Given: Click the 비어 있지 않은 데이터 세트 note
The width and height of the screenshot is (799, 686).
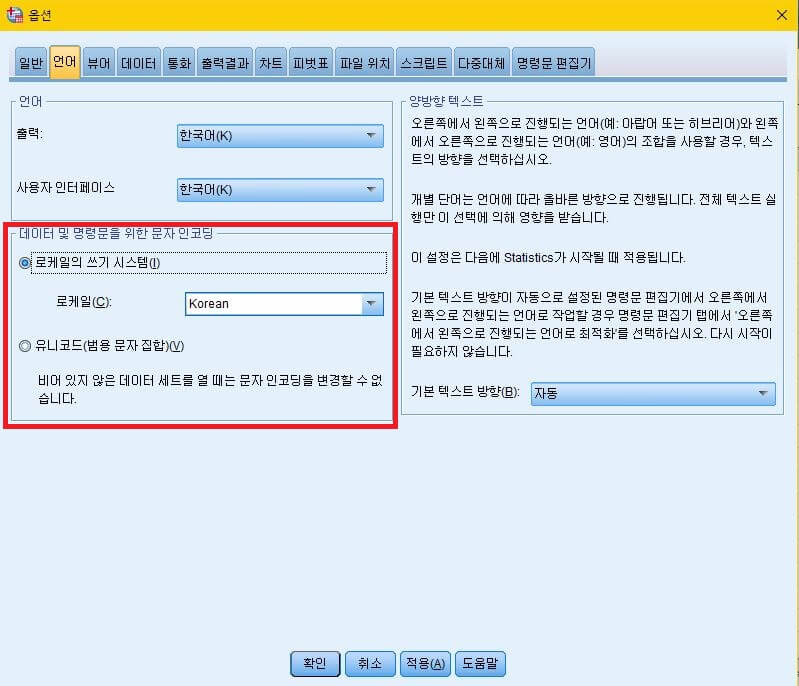Looking at the screenshot, I should (210, 389).
